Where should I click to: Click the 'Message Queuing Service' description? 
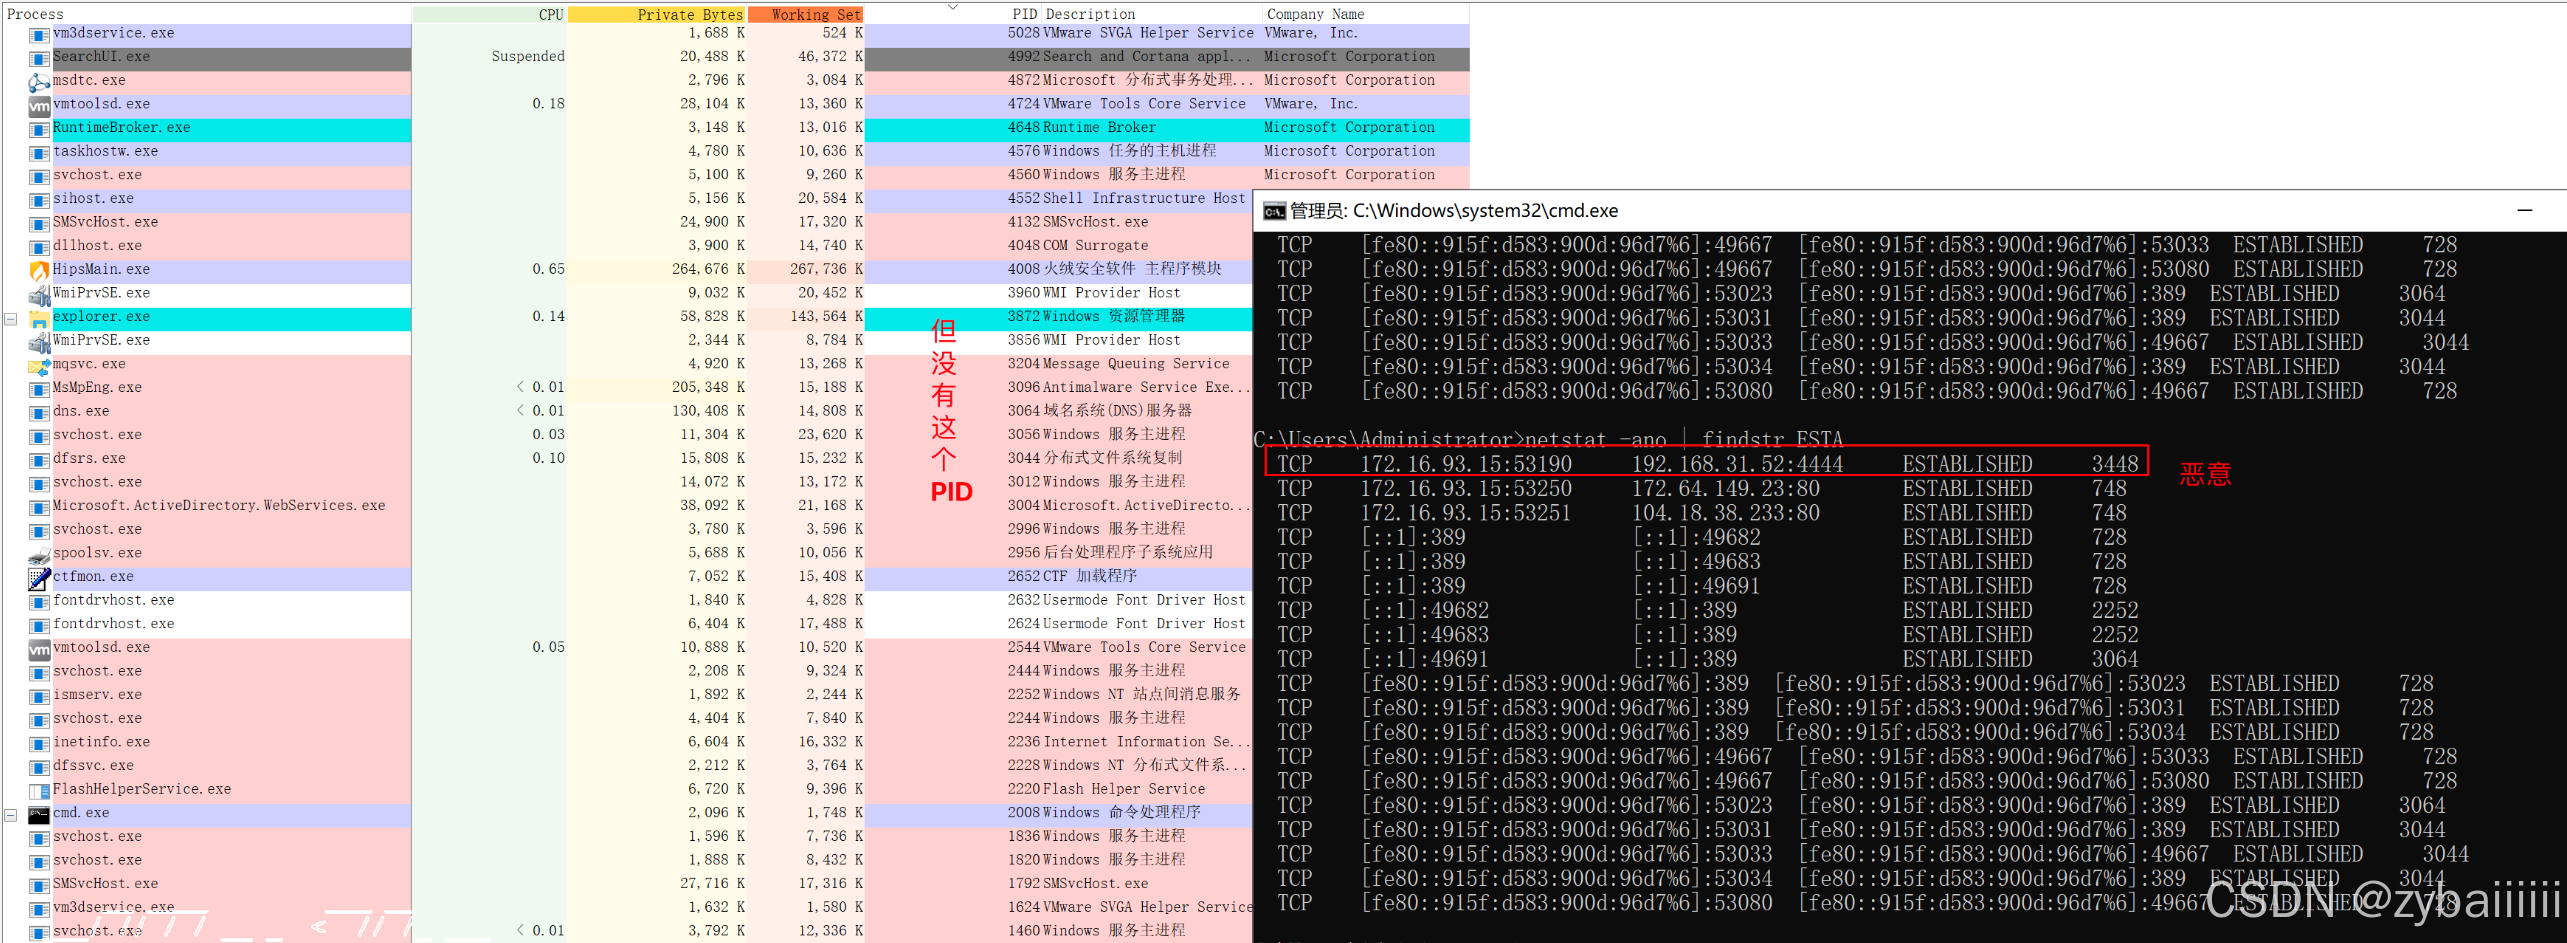(x=1136, y=364)
